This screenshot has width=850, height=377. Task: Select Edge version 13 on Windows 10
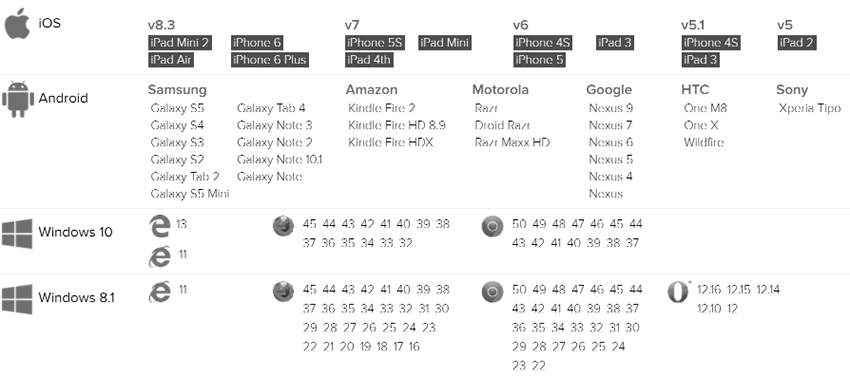[182, 223]
